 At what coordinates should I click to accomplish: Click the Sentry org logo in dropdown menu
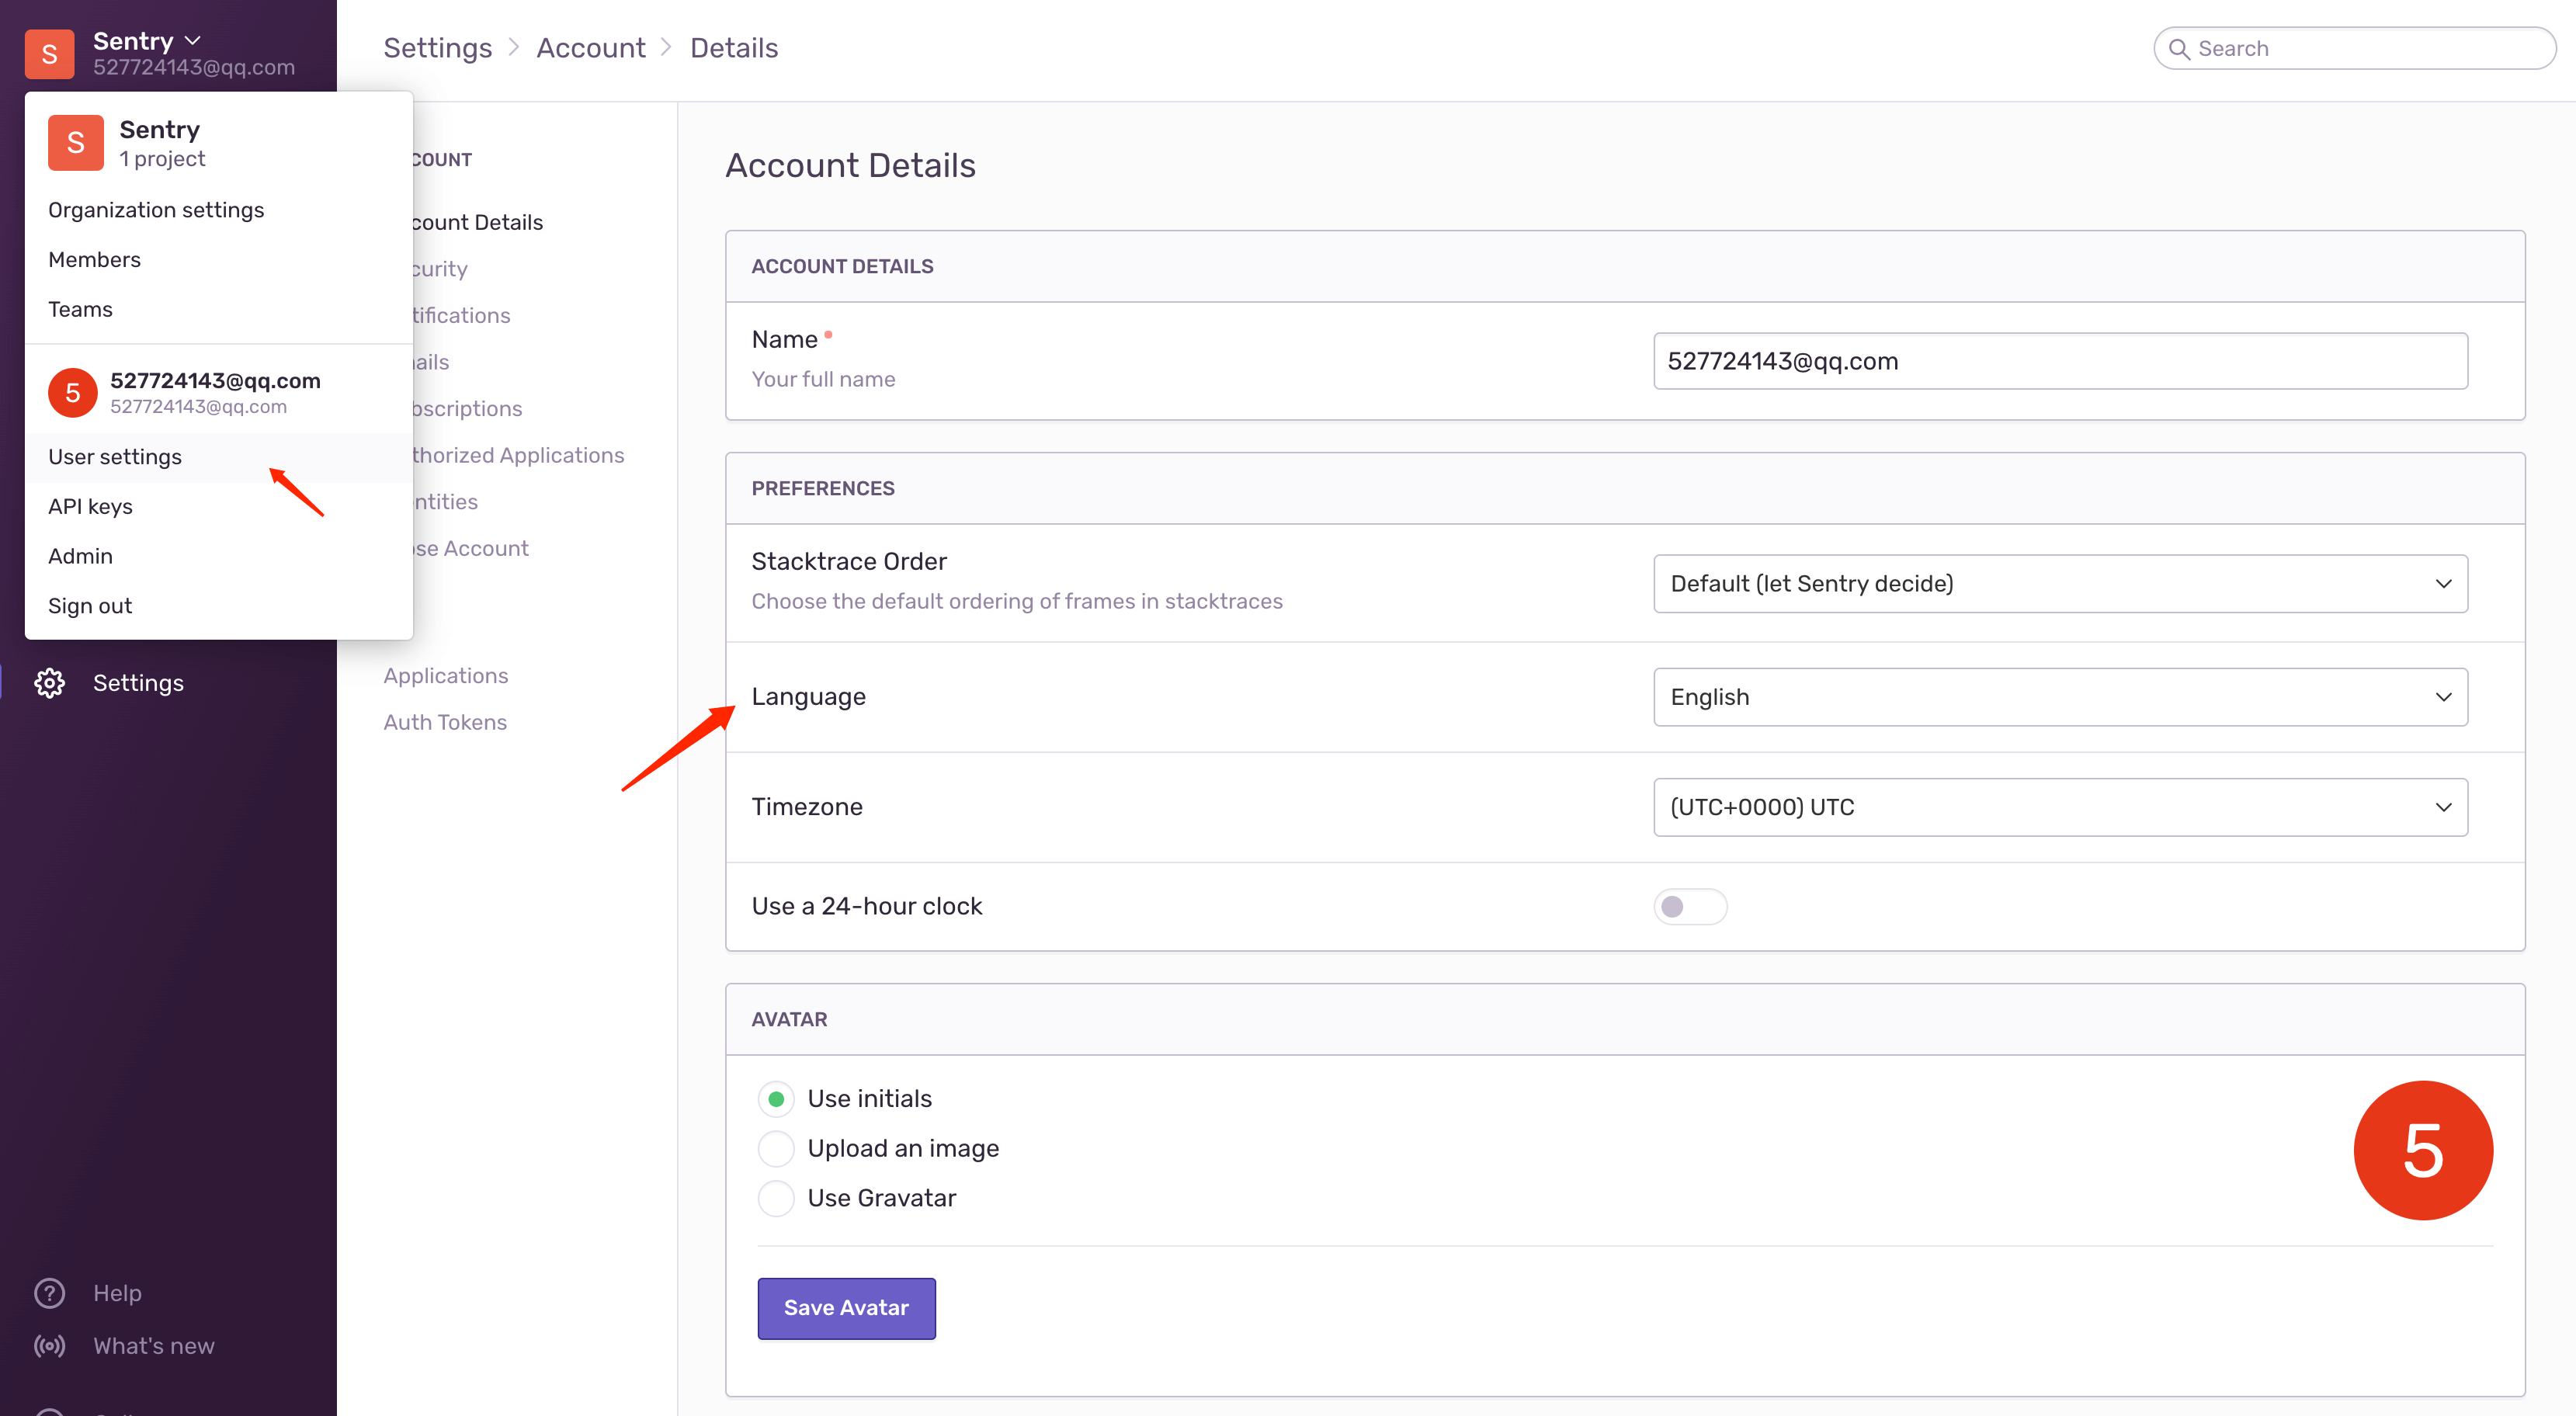click(x=76, y=142)
